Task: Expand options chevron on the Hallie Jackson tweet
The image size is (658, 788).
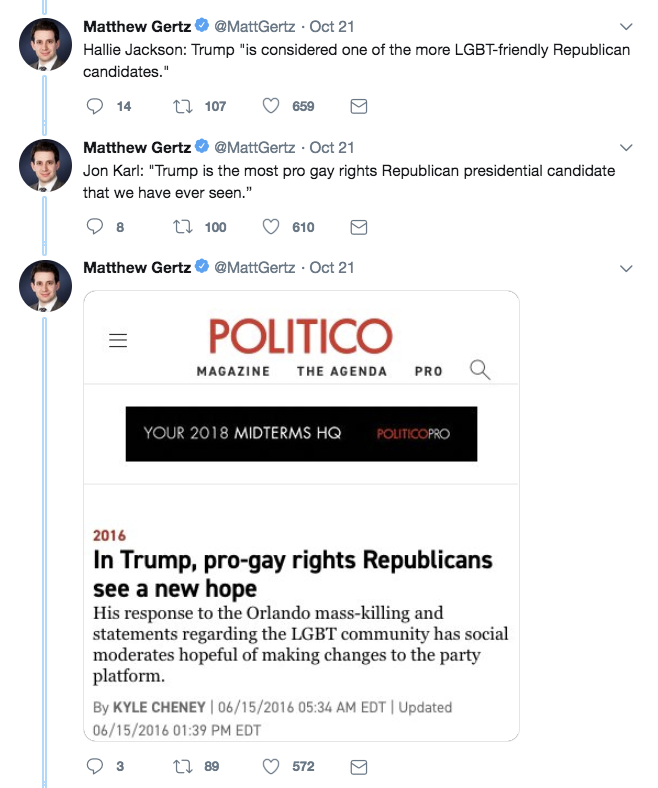Action: coord(627,26)
